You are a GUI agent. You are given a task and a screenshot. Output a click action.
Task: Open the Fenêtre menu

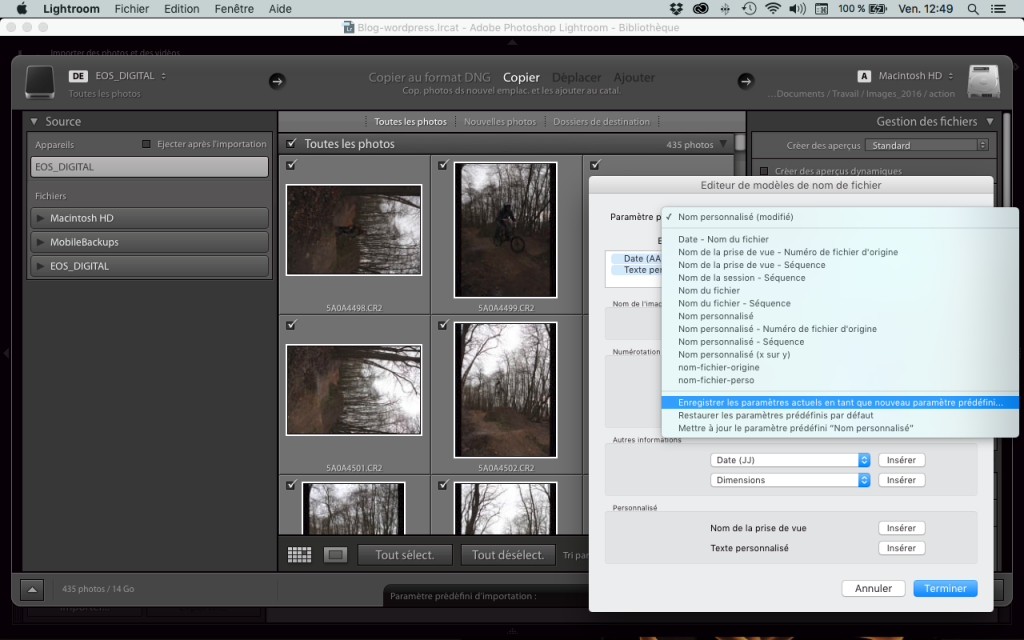[234, 8]
